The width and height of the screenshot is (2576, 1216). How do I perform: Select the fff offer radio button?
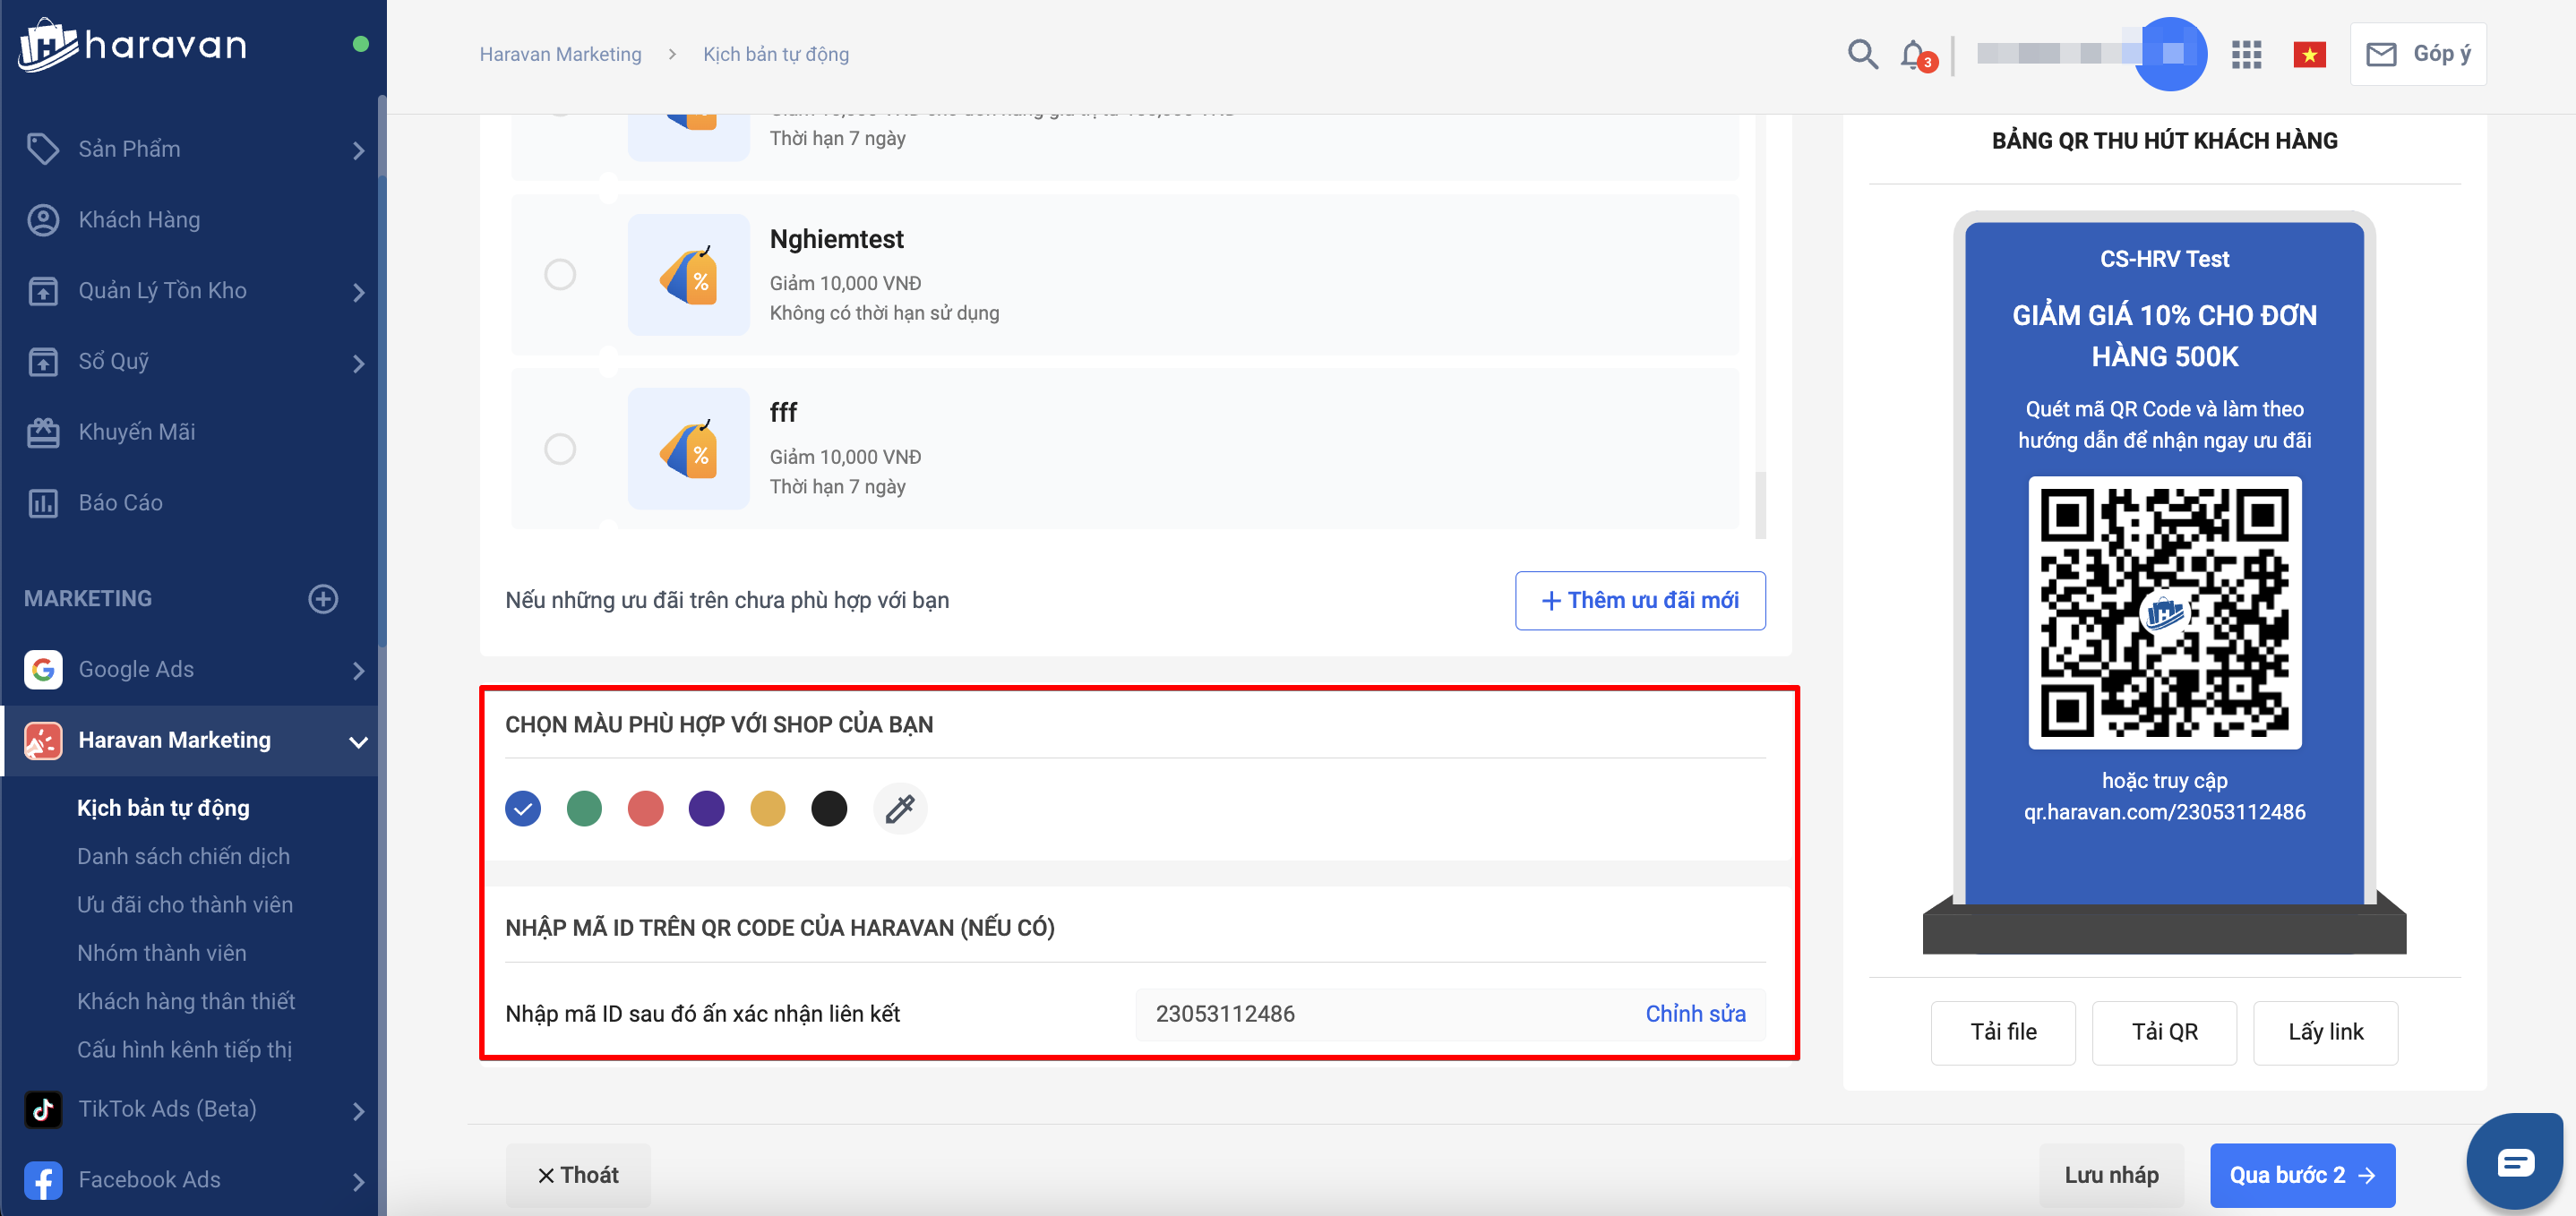[x=560, y=448]
